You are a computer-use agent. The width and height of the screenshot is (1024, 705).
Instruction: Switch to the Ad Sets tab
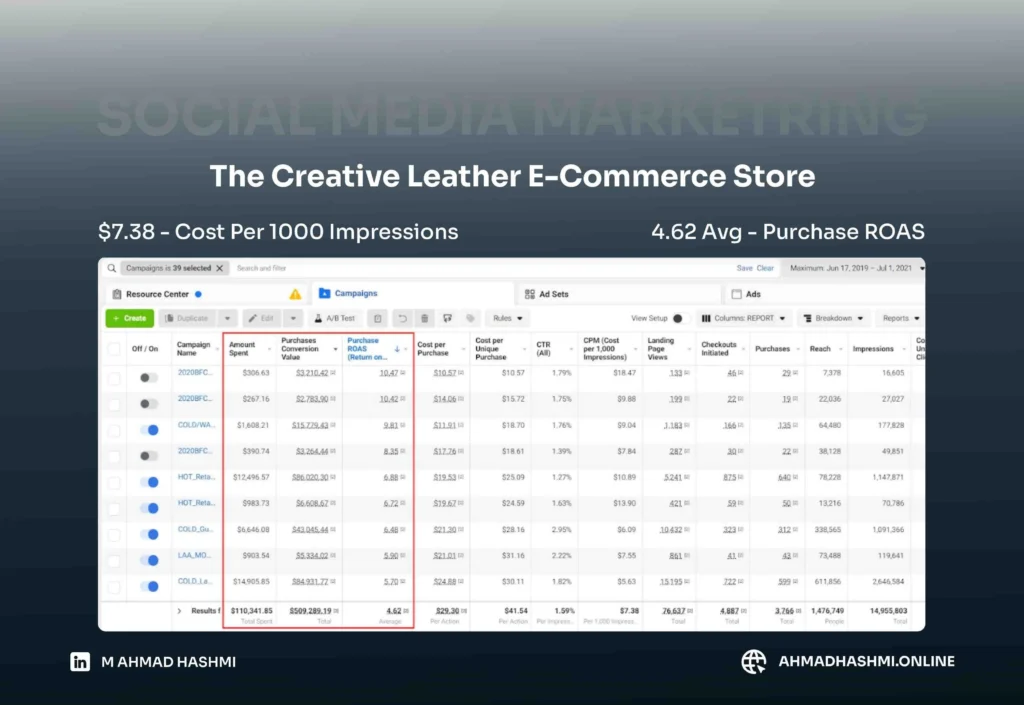click(x=552, y=294)
